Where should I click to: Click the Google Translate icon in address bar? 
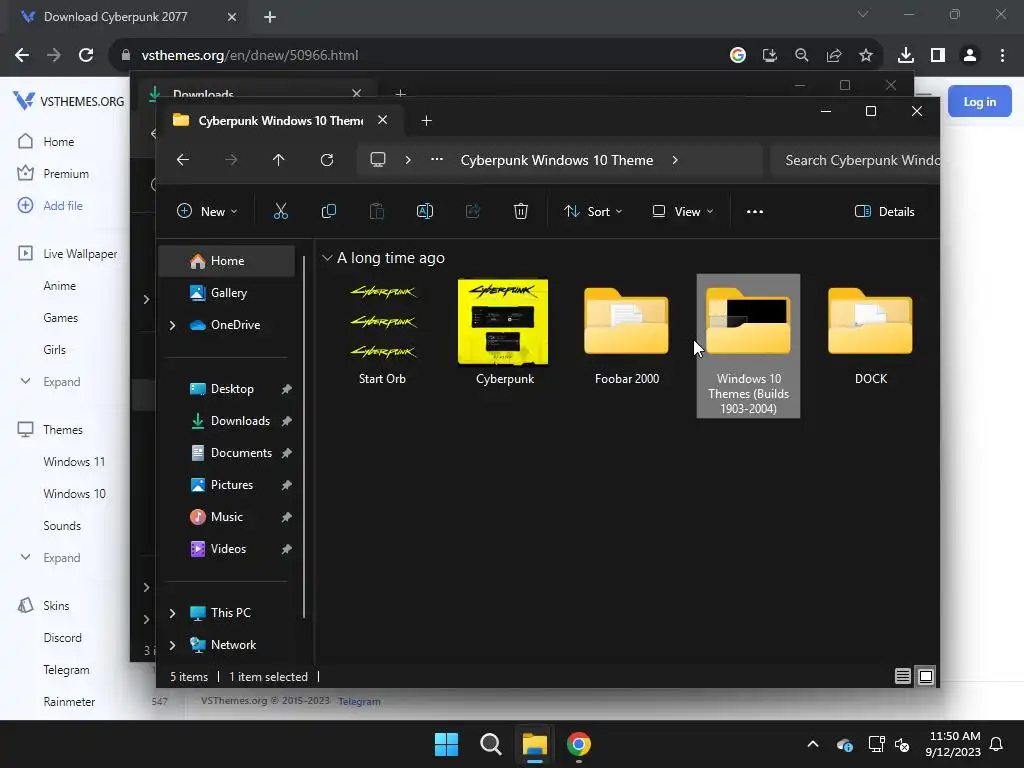pos(738,55)
